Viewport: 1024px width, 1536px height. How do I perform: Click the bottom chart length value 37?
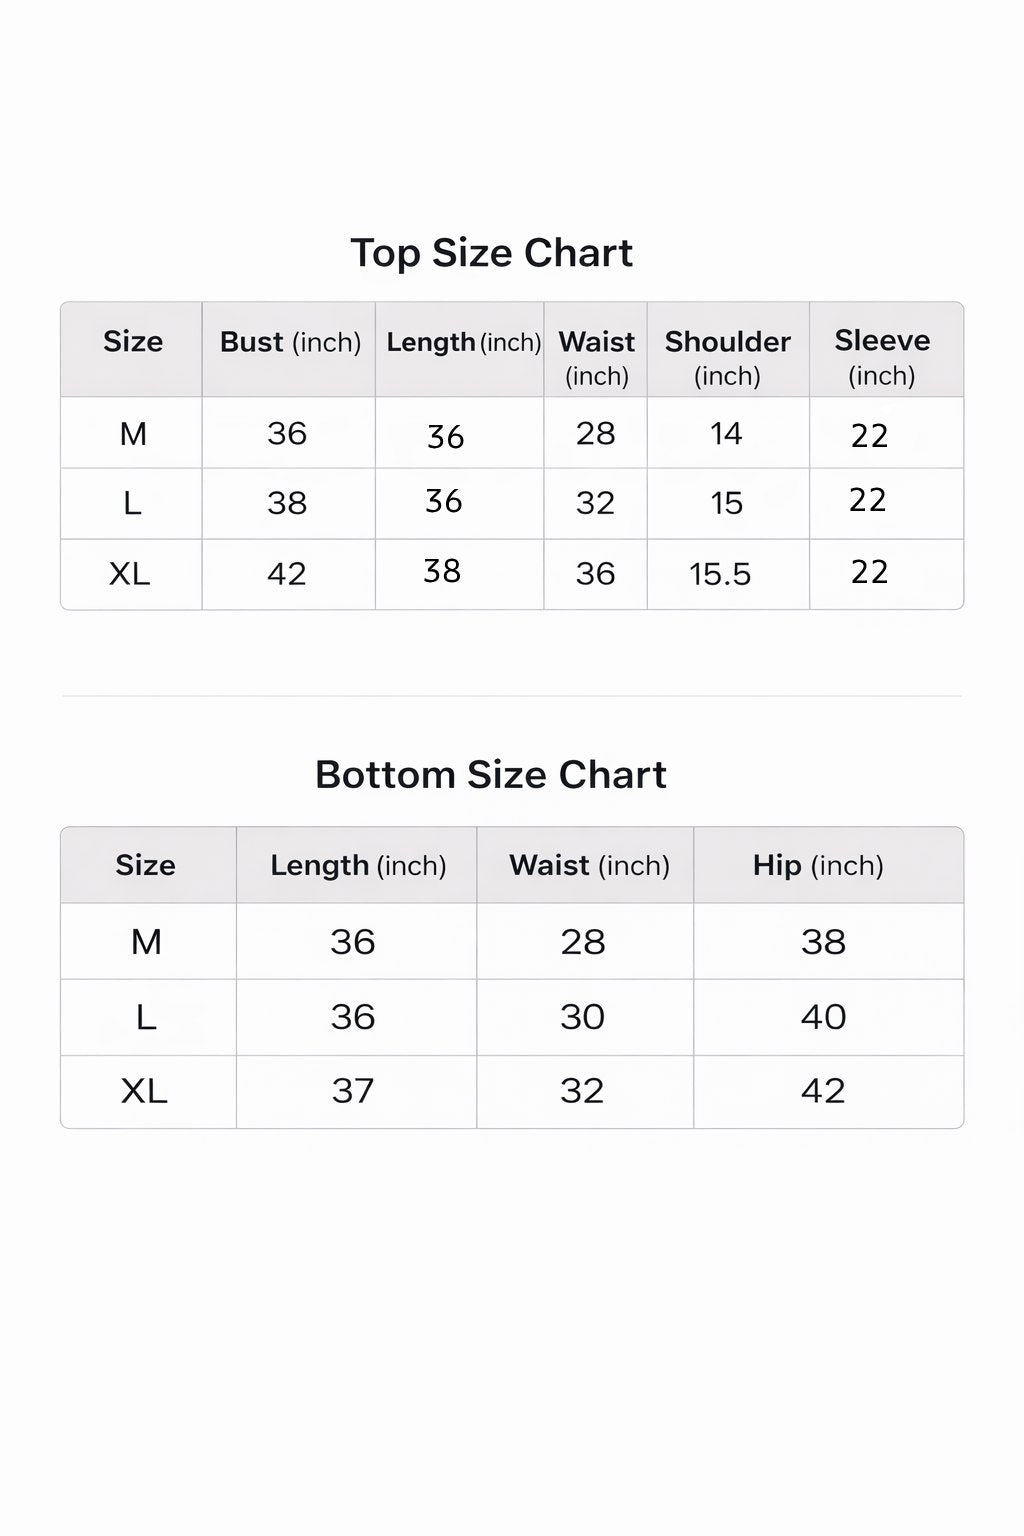pyautogui.click(x=353, y=1091)
